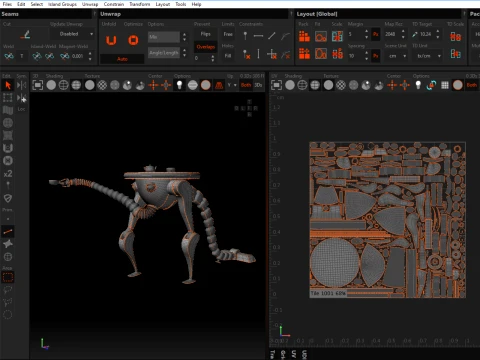Click the pin constraint icon
480x360 pixels.
pos(245,35)
